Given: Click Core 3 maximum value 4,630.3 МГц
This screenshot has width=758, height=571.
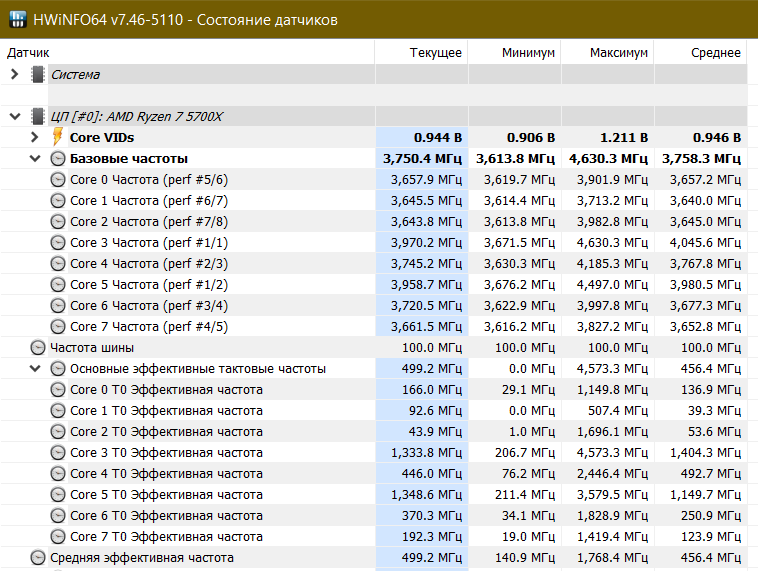Looking at the screenshot, I should coord(612,243).
